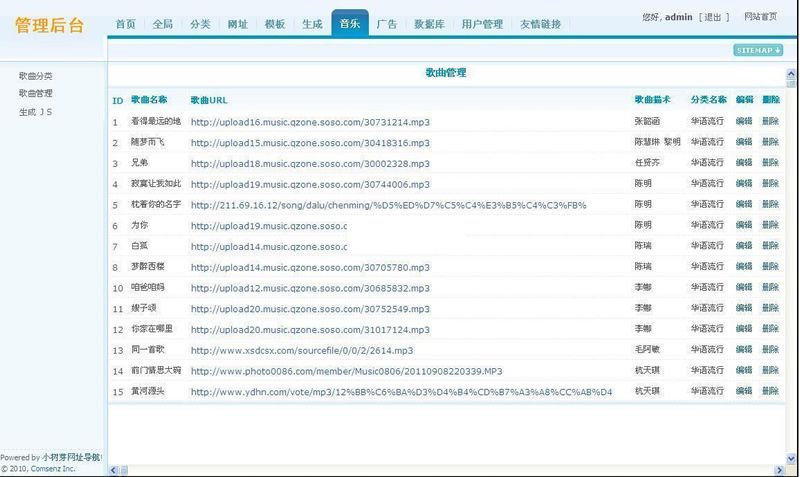Screen dimensions: 800x477
Task: Click the 歌曲URL column header
Action: 209,100
